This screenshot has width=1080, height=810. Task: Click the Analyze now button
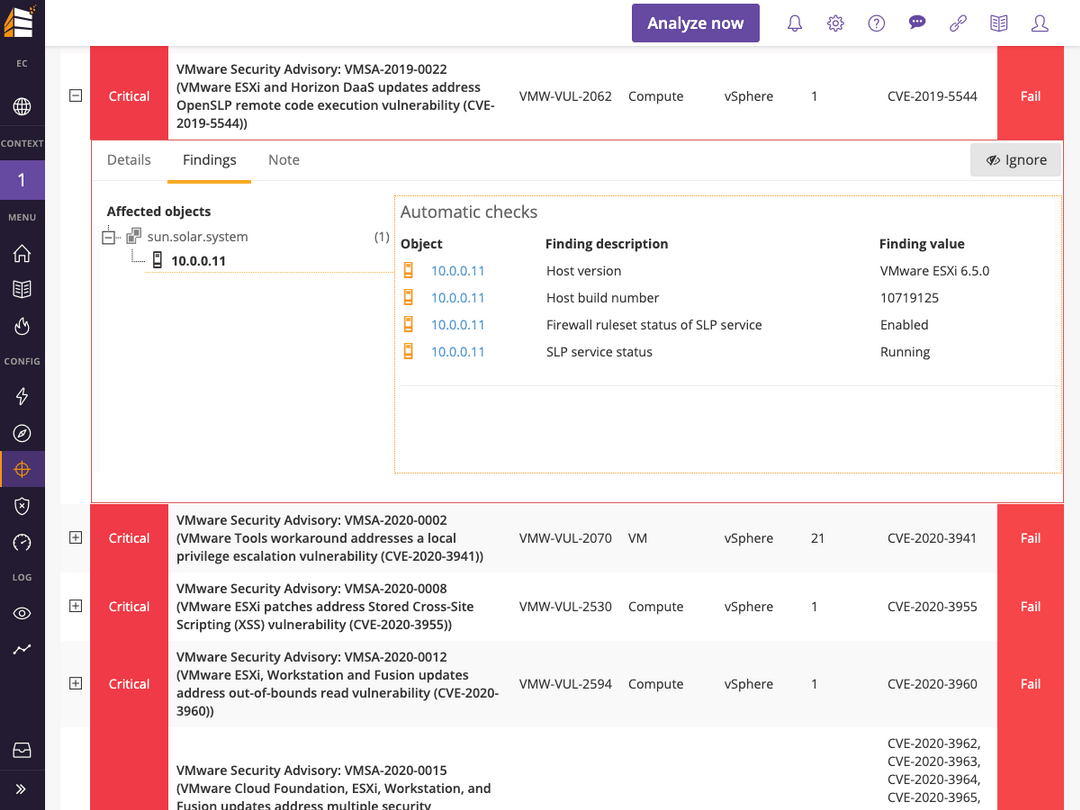695,22
